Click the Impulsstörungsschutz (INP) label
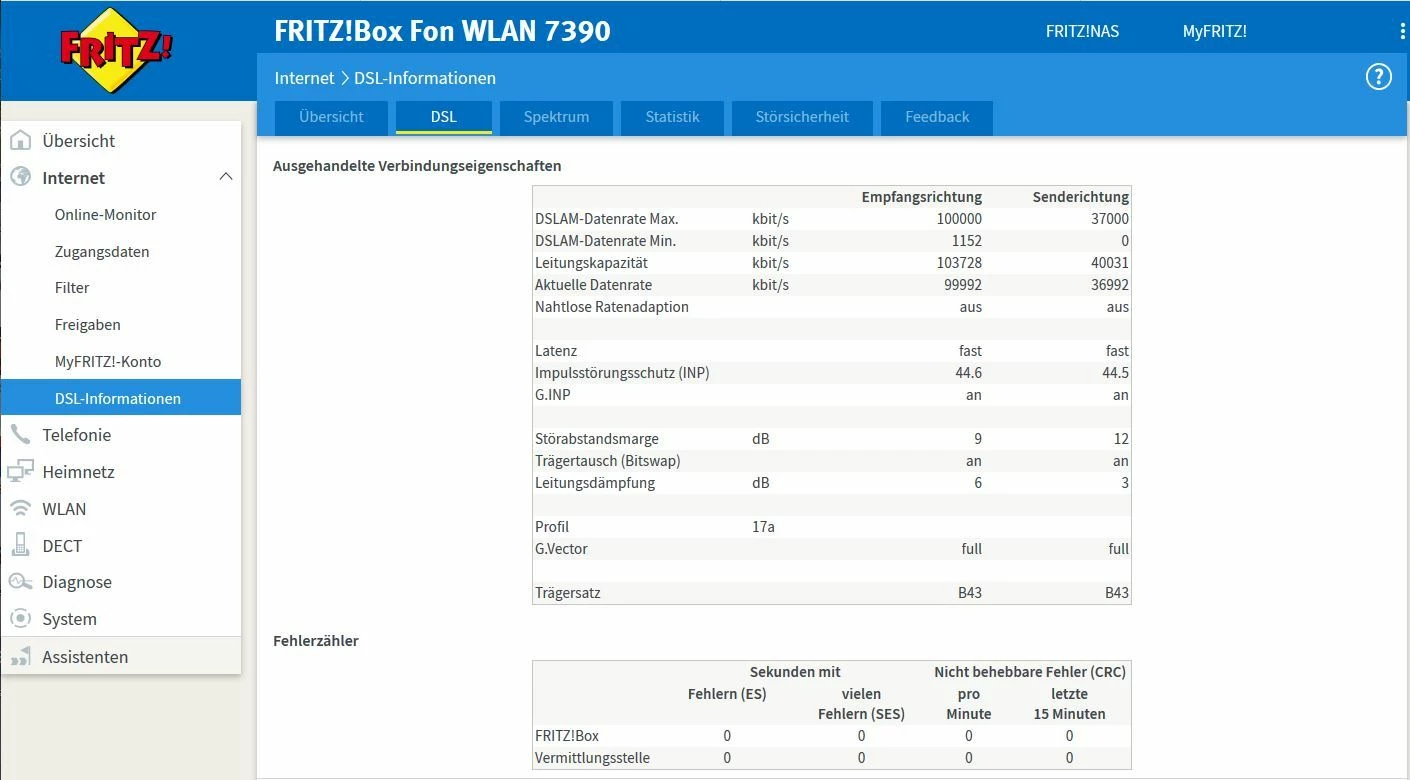 (622, 373)
